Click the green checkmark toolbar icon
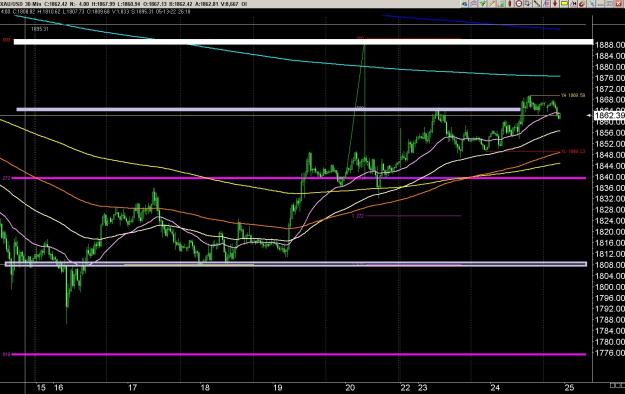Screen dimensions: 625x394 pos(483,4)
